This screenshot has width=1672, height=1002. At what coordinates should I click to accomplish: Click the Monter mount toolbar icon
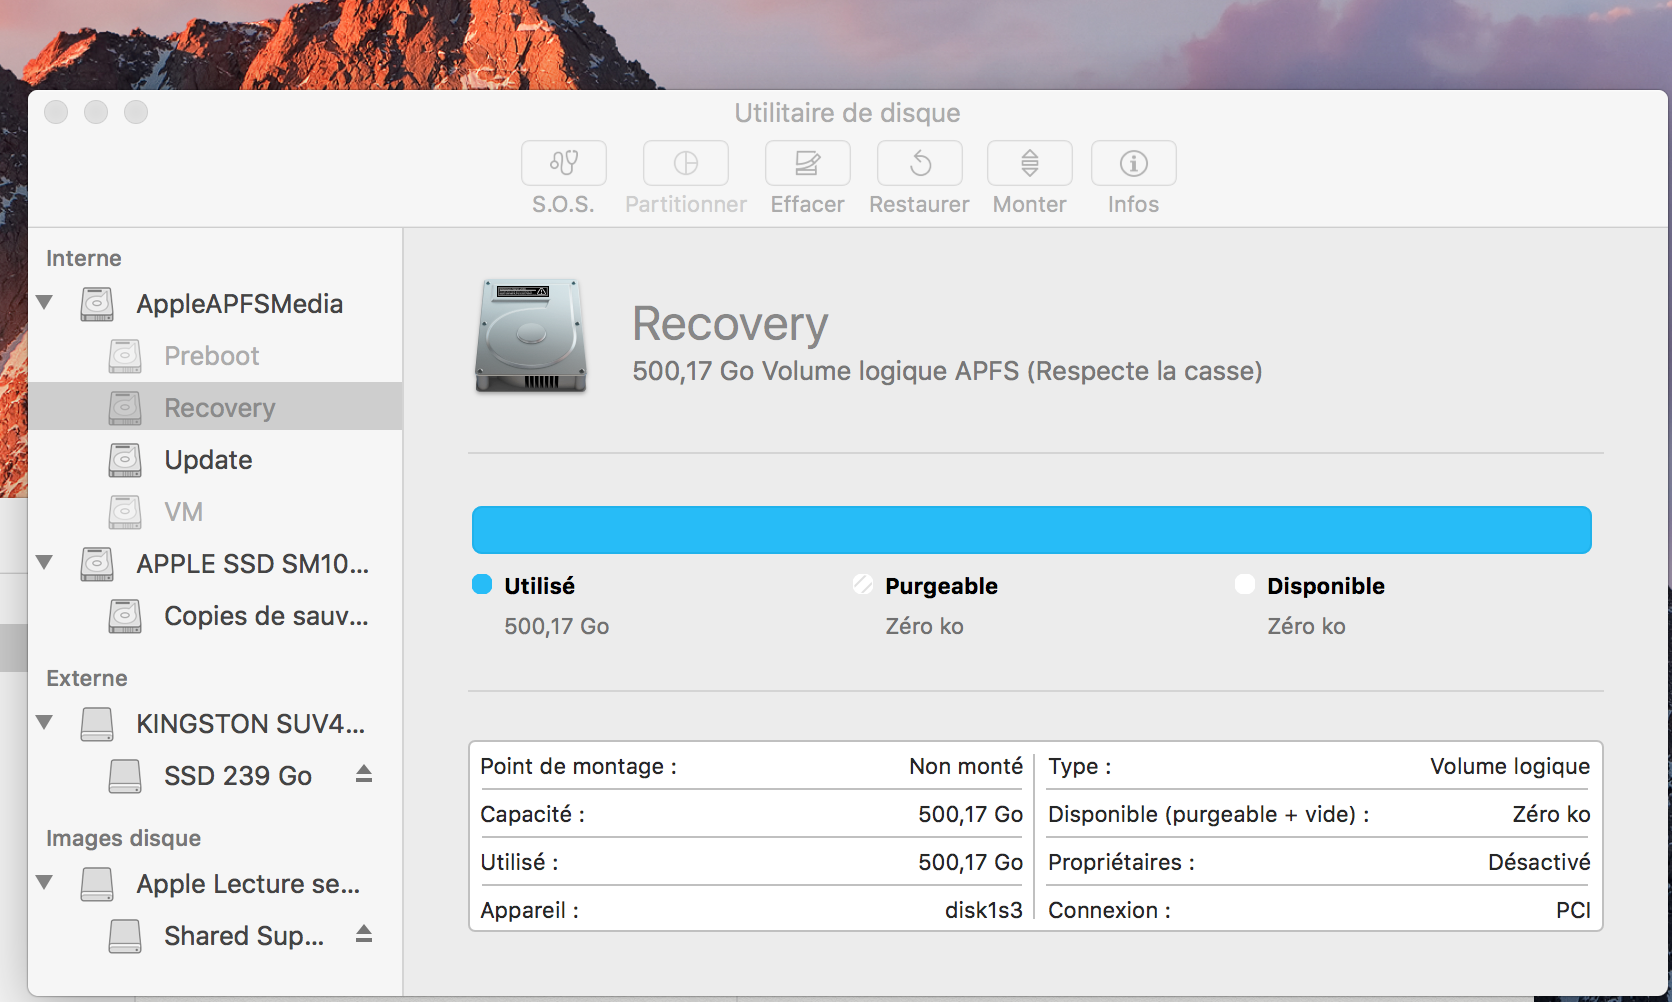coord(1029,163)
